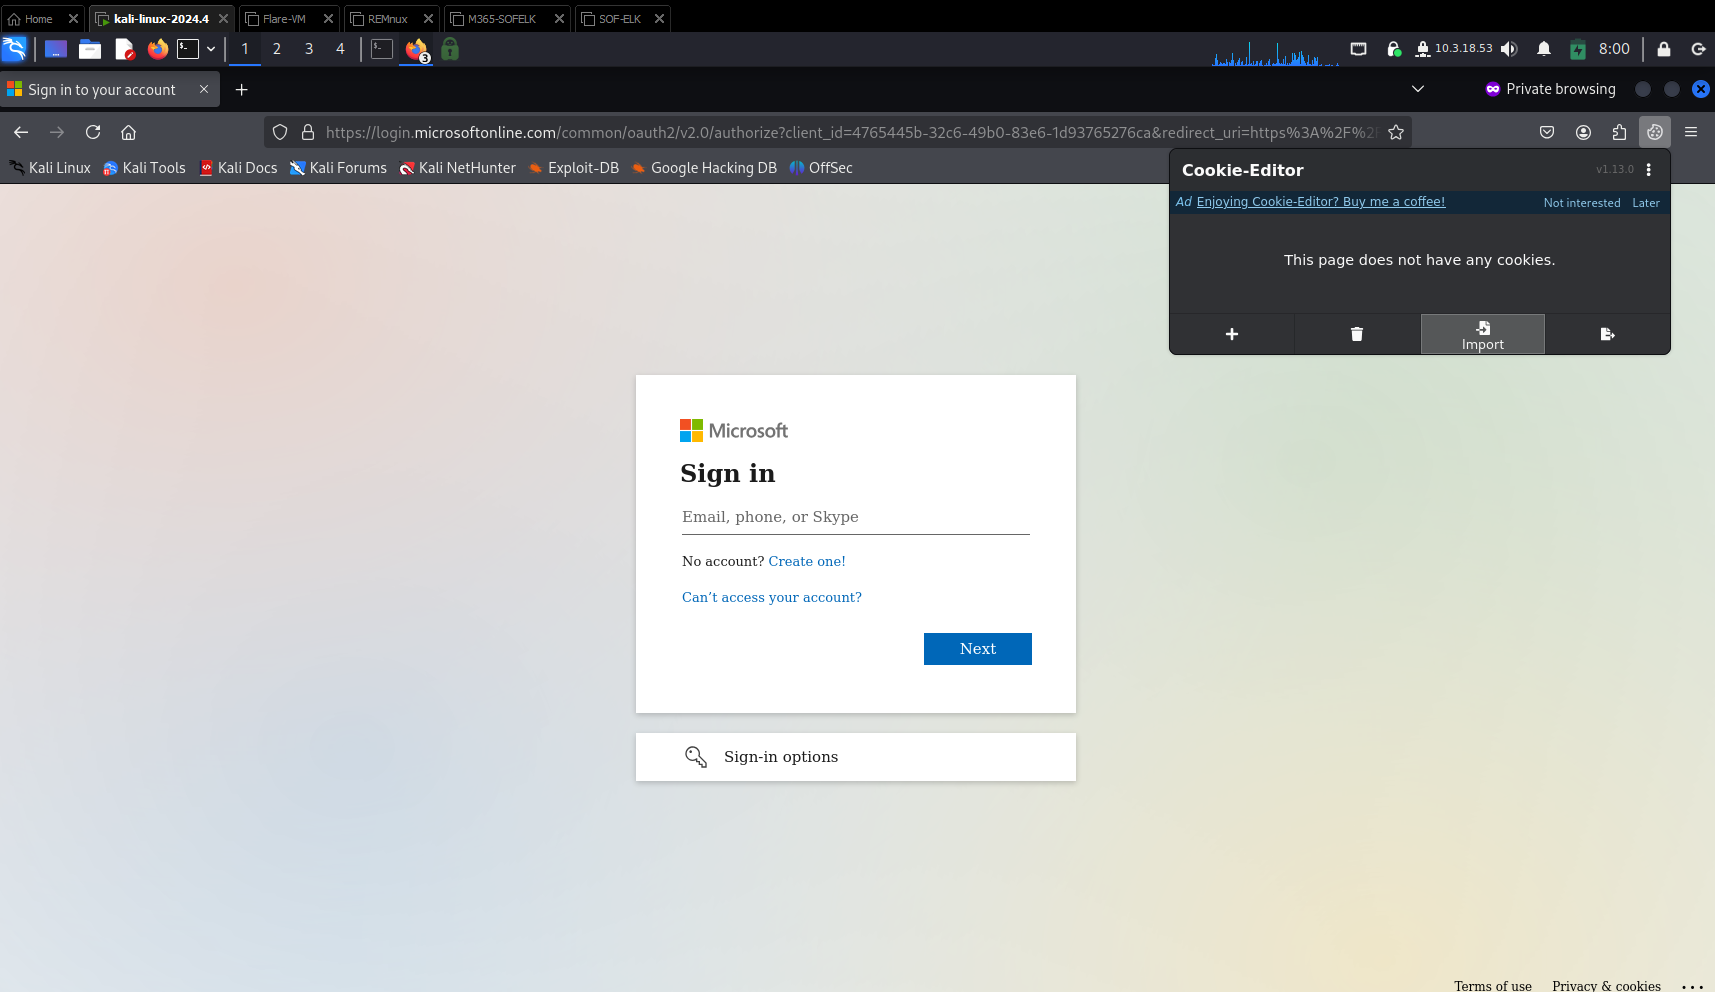Open the file manager from the taskbar
This screenshot has width=1715, height=992.
point(89,48)
